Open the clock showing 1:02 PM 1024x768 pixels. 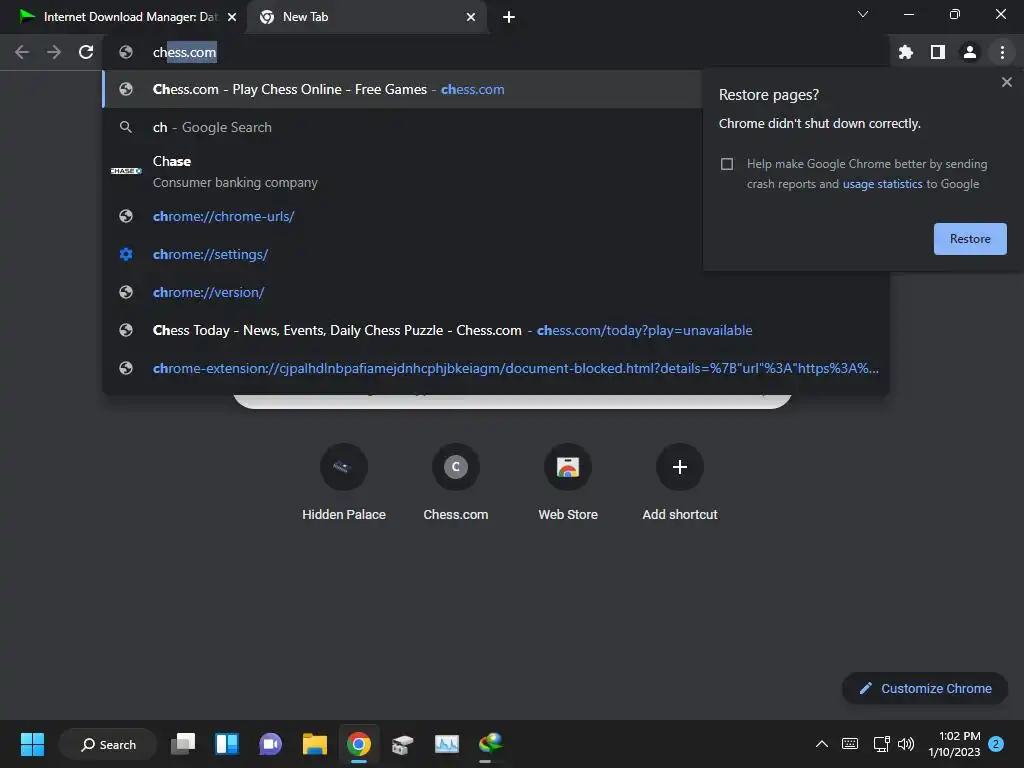954,744
